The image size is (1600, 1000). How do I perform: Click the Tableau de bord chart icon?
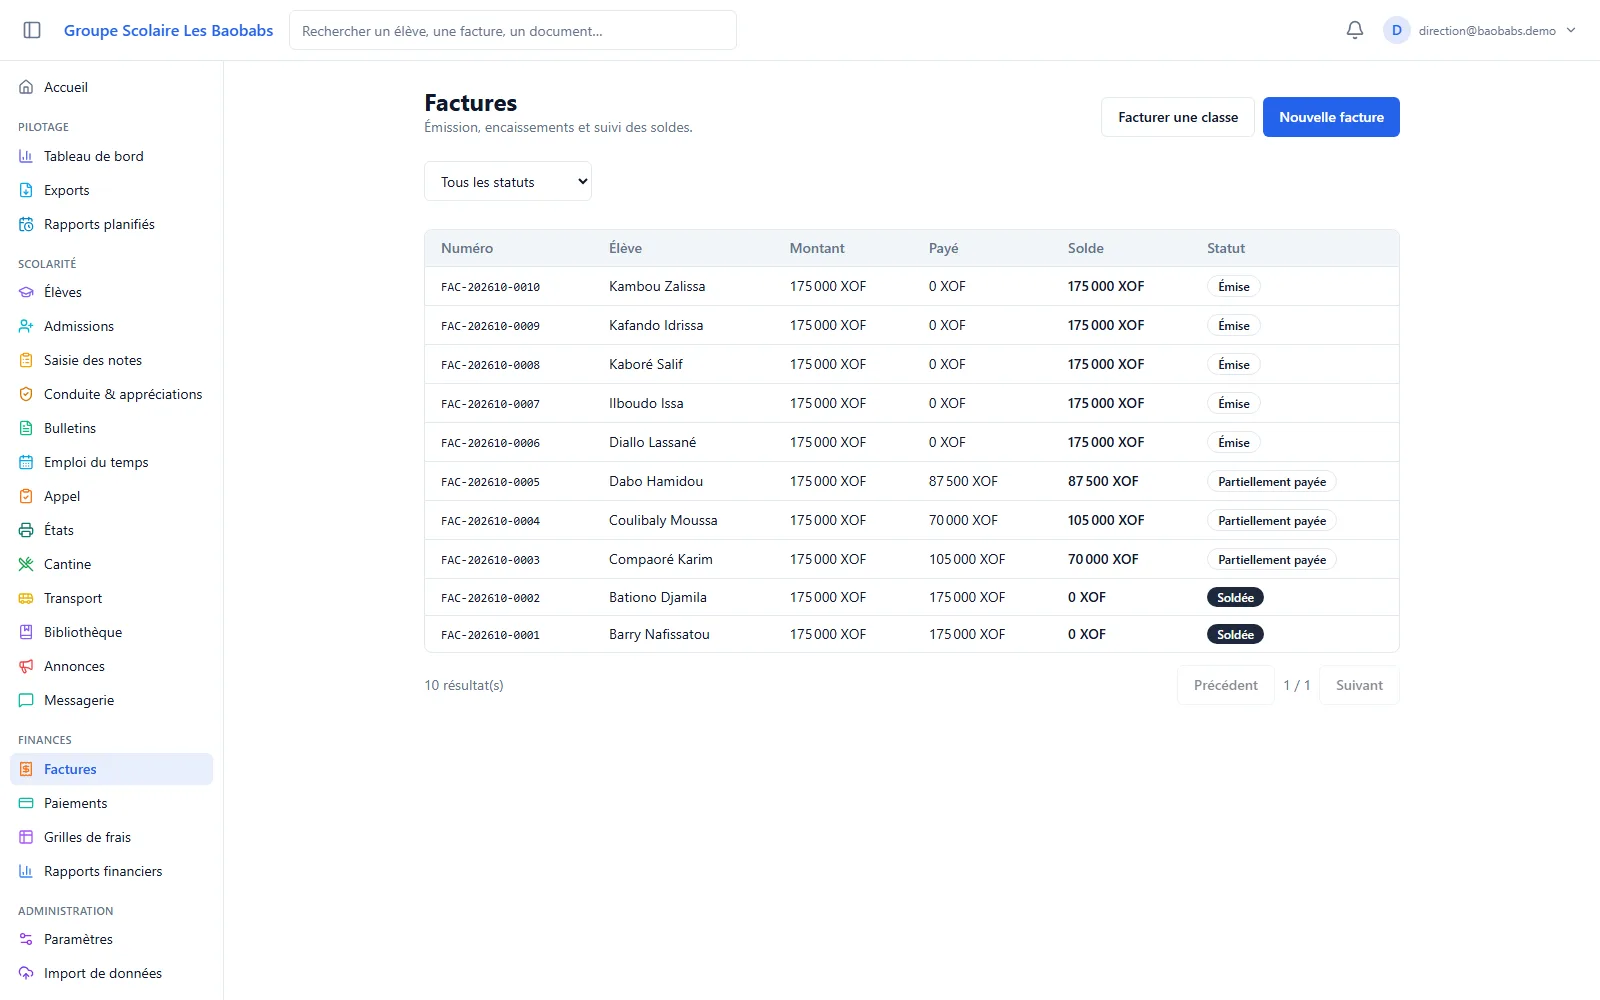click(26, 156)
